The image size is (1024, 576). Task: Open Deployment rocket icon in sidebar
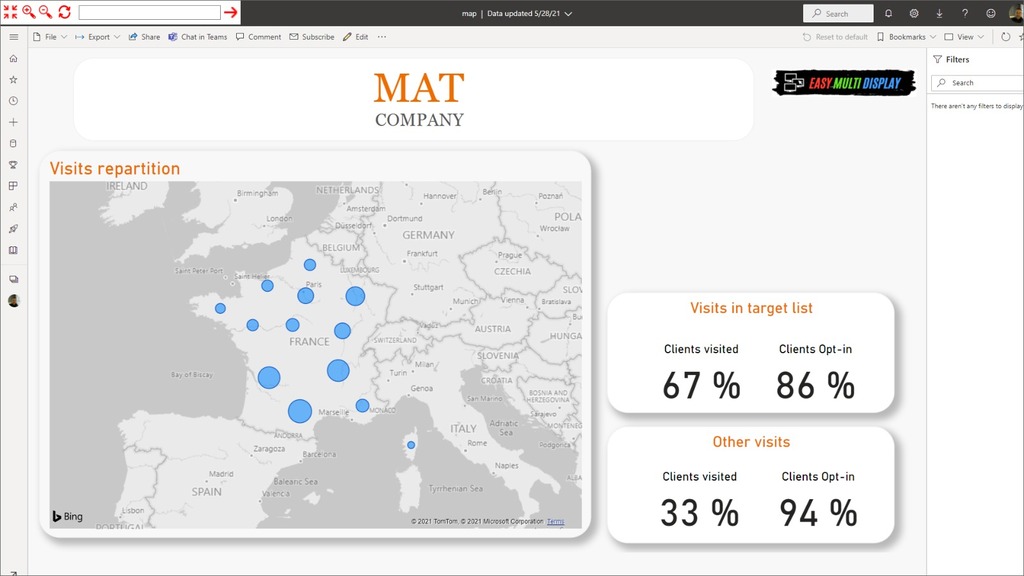13,229
